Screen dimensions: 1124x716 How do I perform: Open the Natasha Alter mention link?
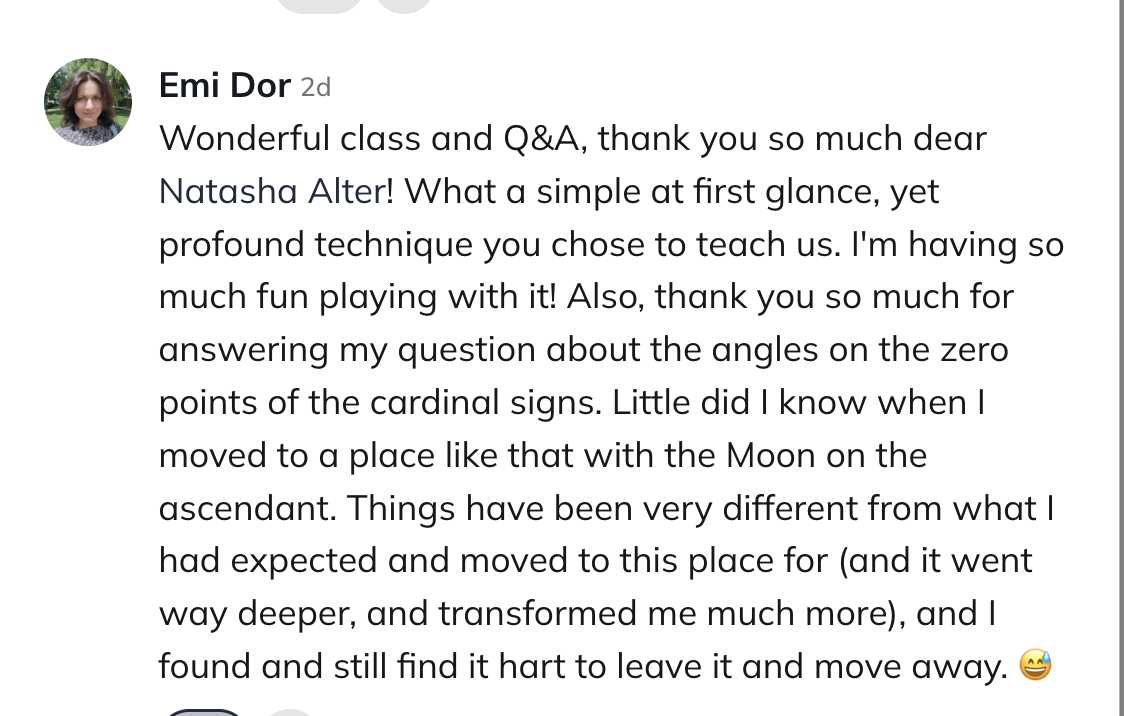coord(272,191)
